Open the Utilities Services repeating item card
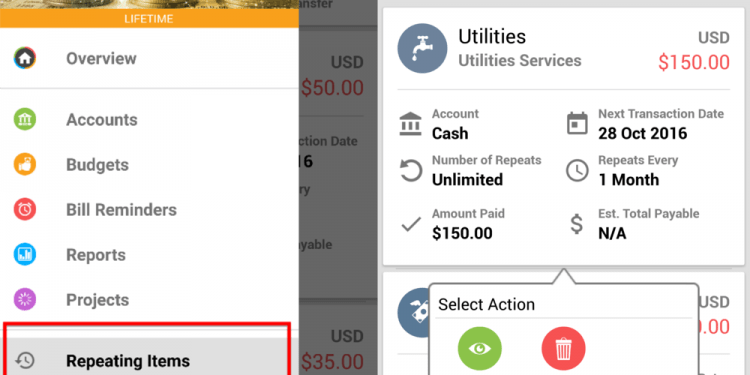The image size is (750, 375). (564, 136)
